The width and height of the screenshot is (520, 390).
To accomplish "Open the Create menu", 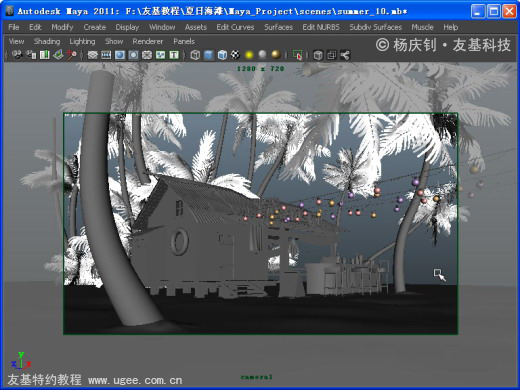I will [x=95, y=27].
